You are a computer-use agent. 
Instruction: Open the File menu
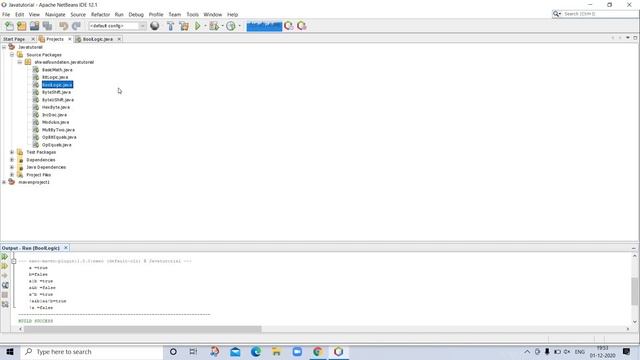click(6, 14)
